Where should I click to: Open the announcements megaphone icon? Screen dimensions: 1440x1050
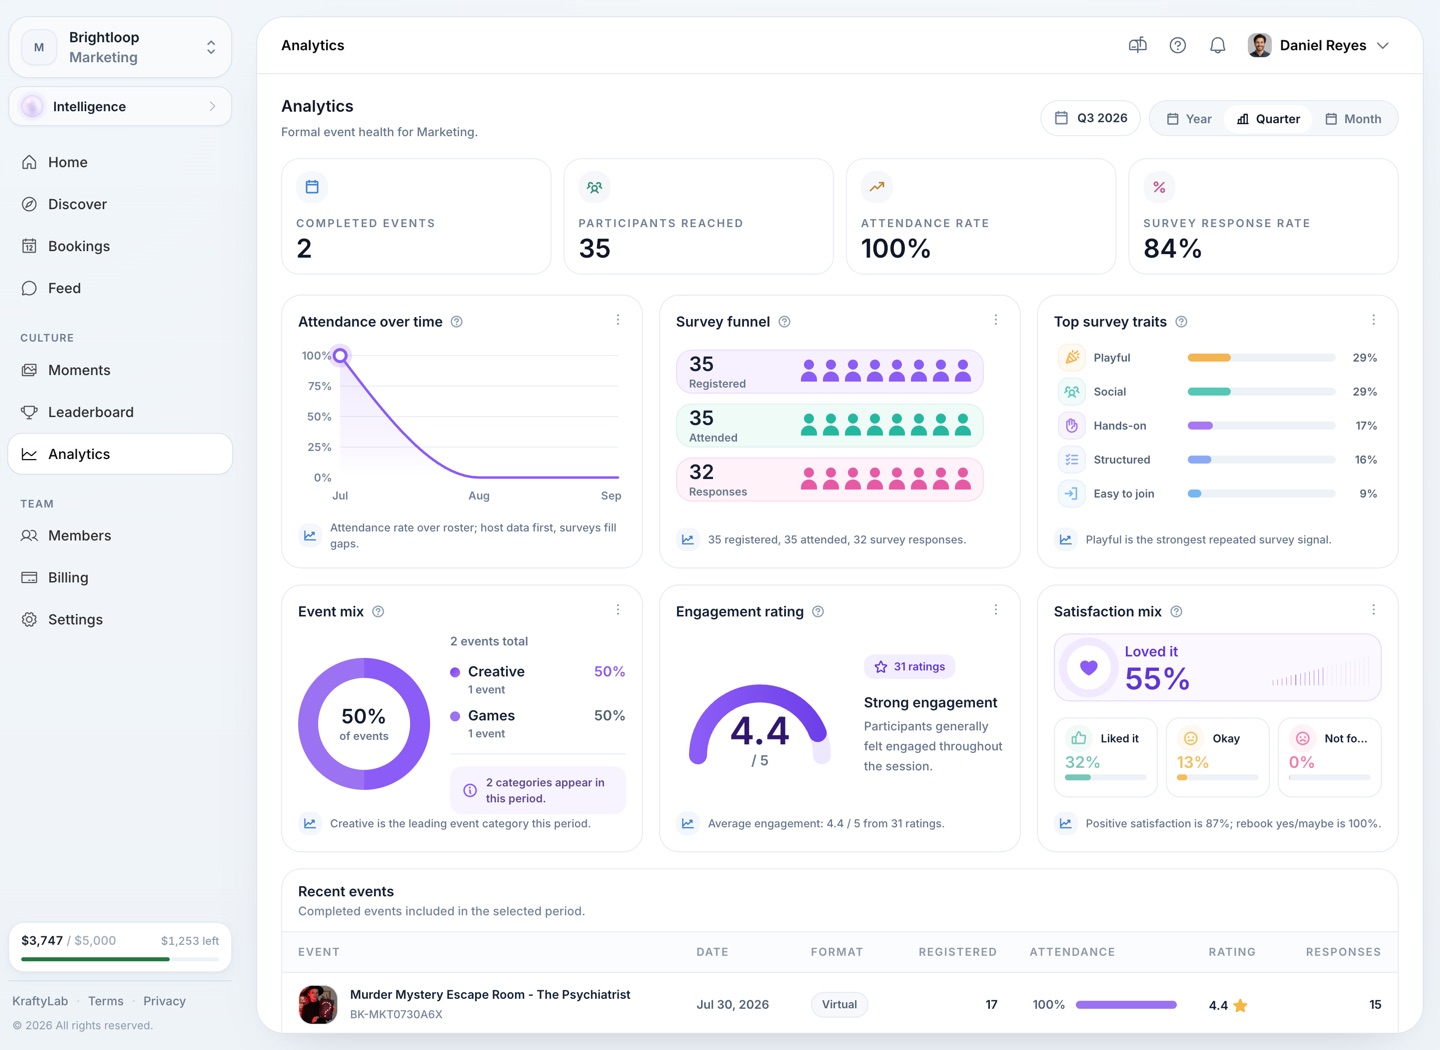pyautogui.click(x=1138, y=45)
